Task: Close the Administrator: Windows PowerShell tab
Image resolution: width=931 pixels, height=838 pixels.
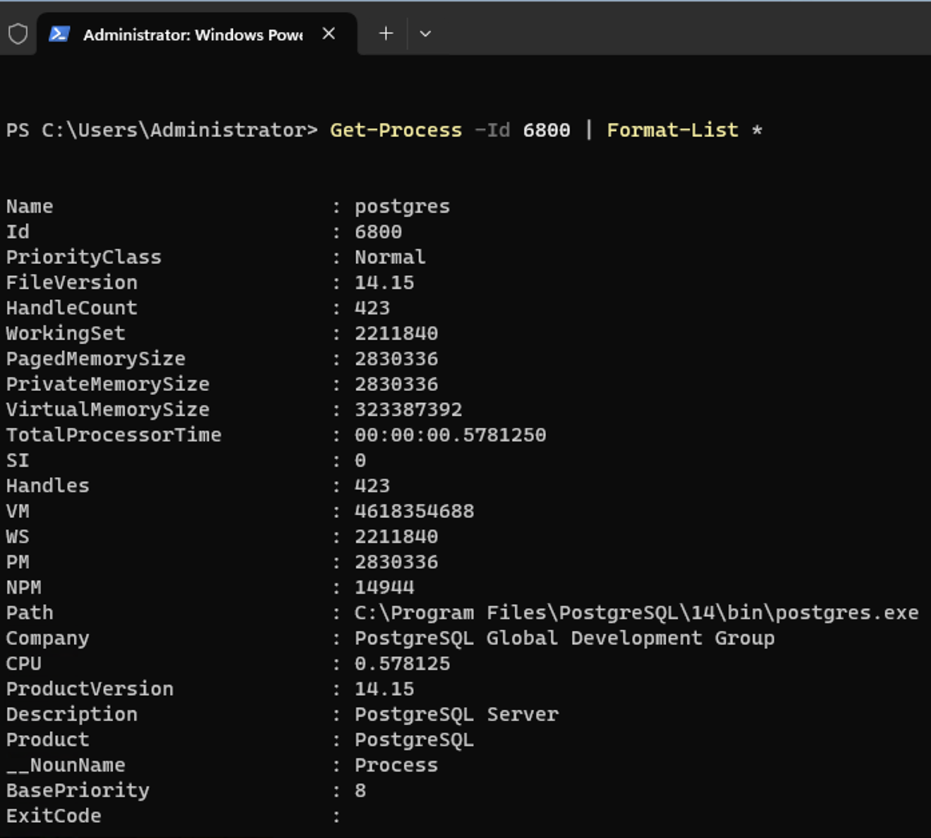Action: (328, 34)
